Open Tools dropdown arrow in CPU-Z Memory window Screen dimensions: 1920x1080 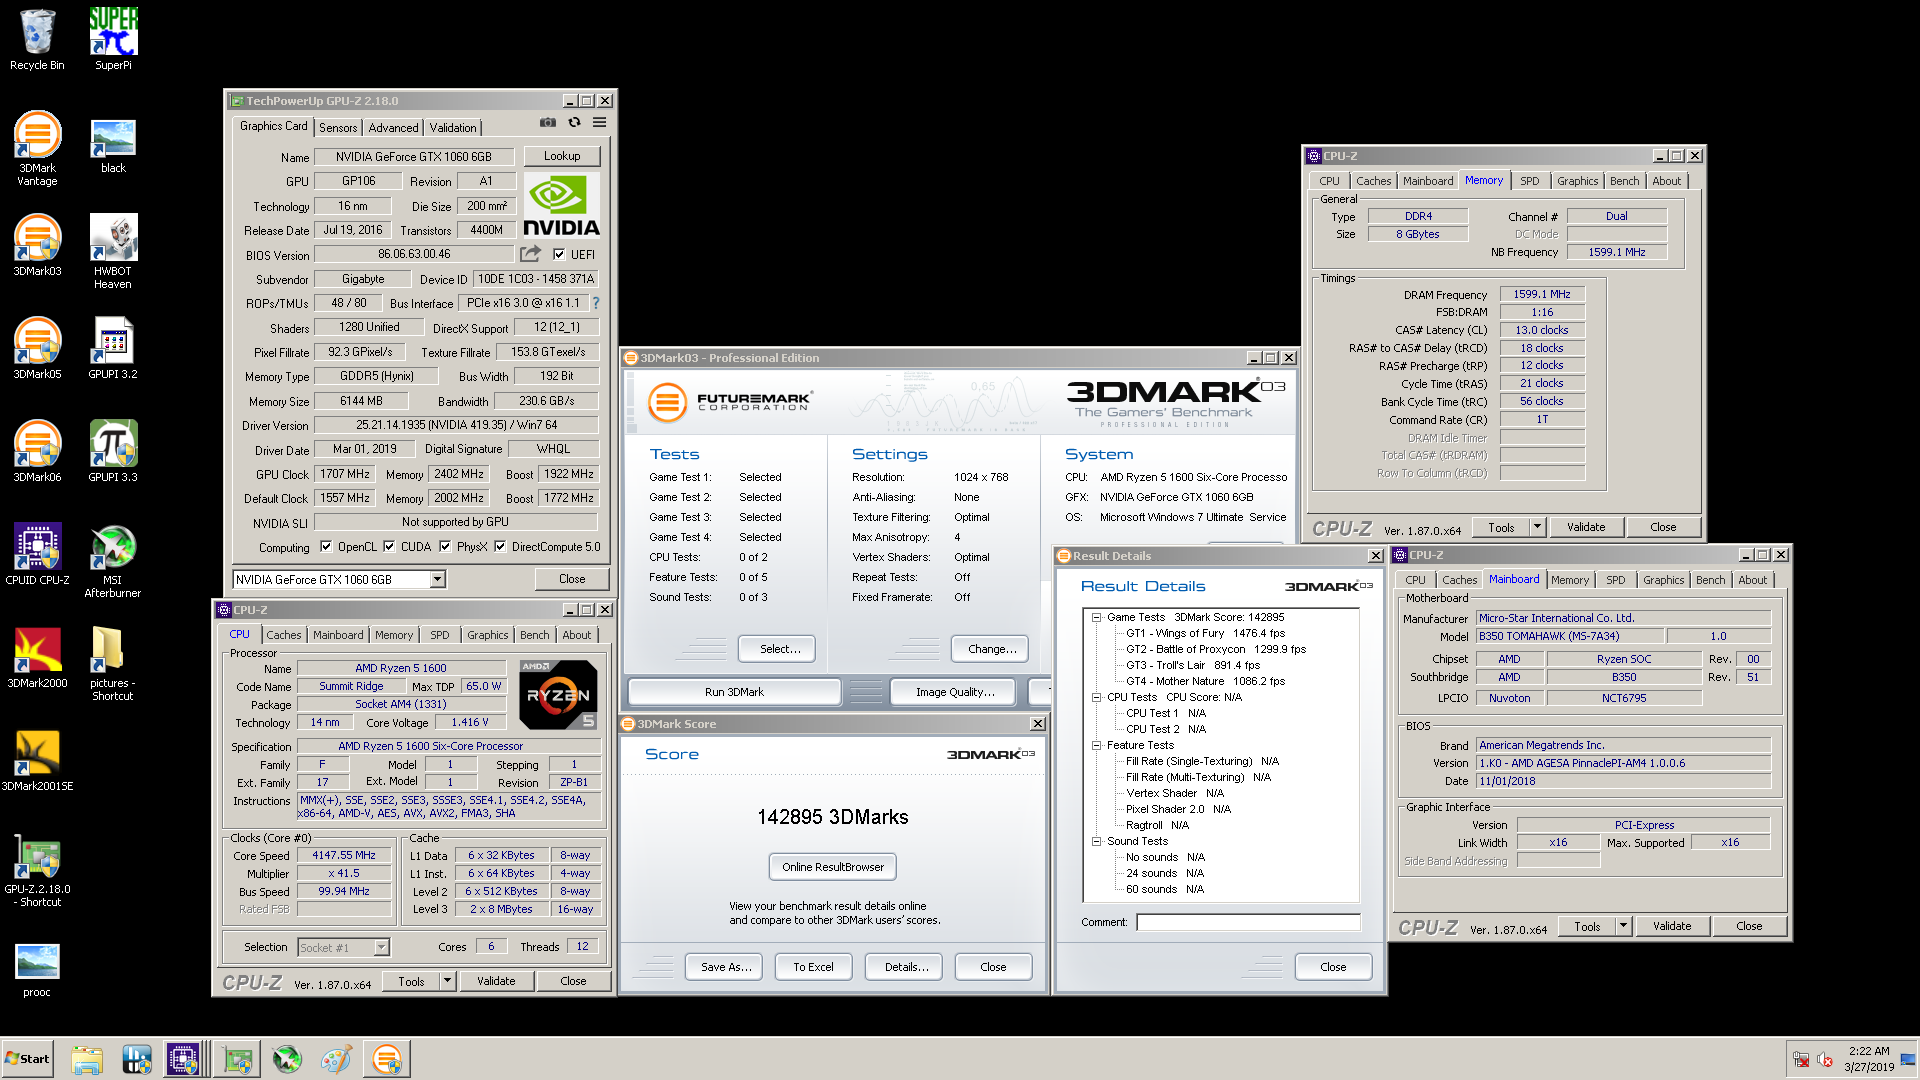1537,527
